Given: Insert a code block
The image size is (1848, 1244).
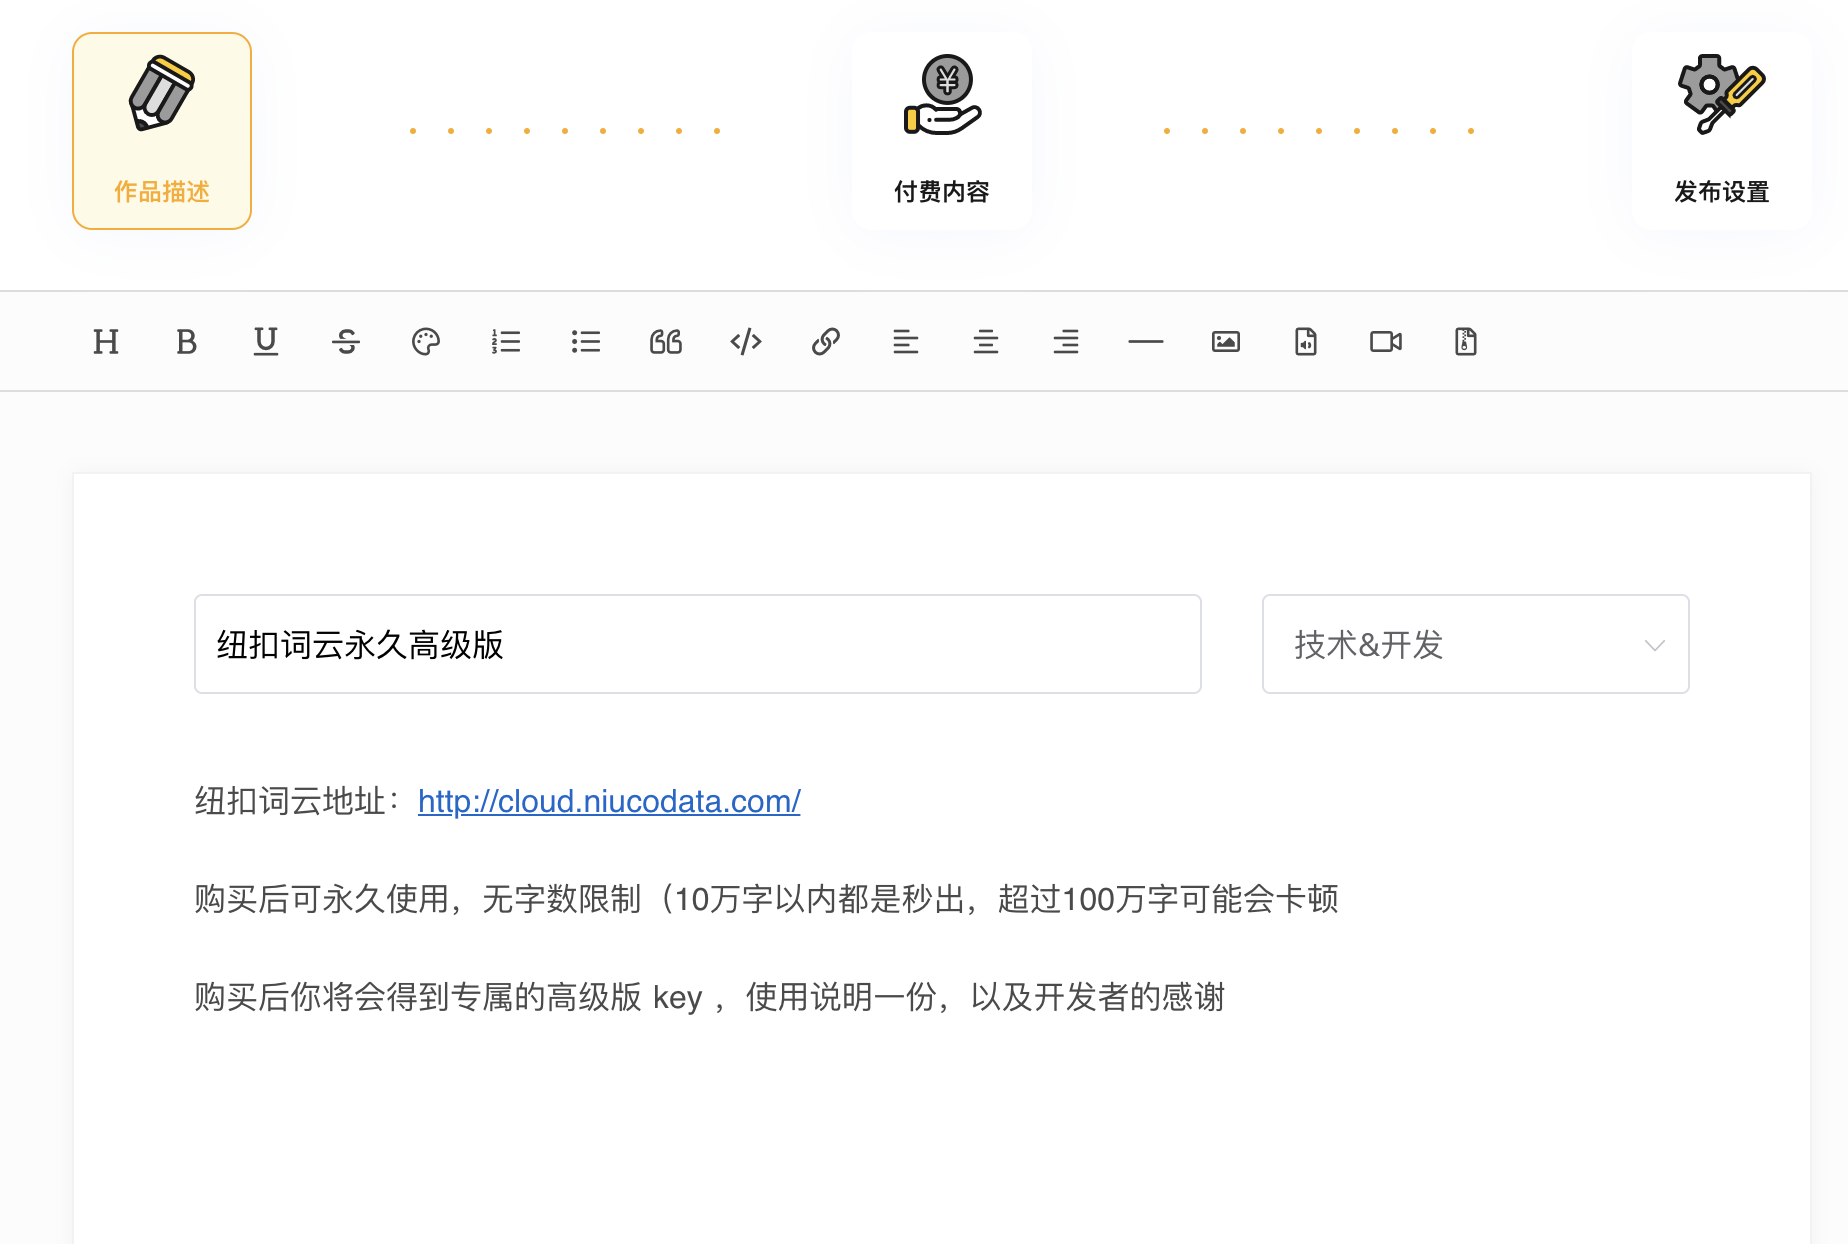Looking at the screenshot, I should tap(746, 342).
